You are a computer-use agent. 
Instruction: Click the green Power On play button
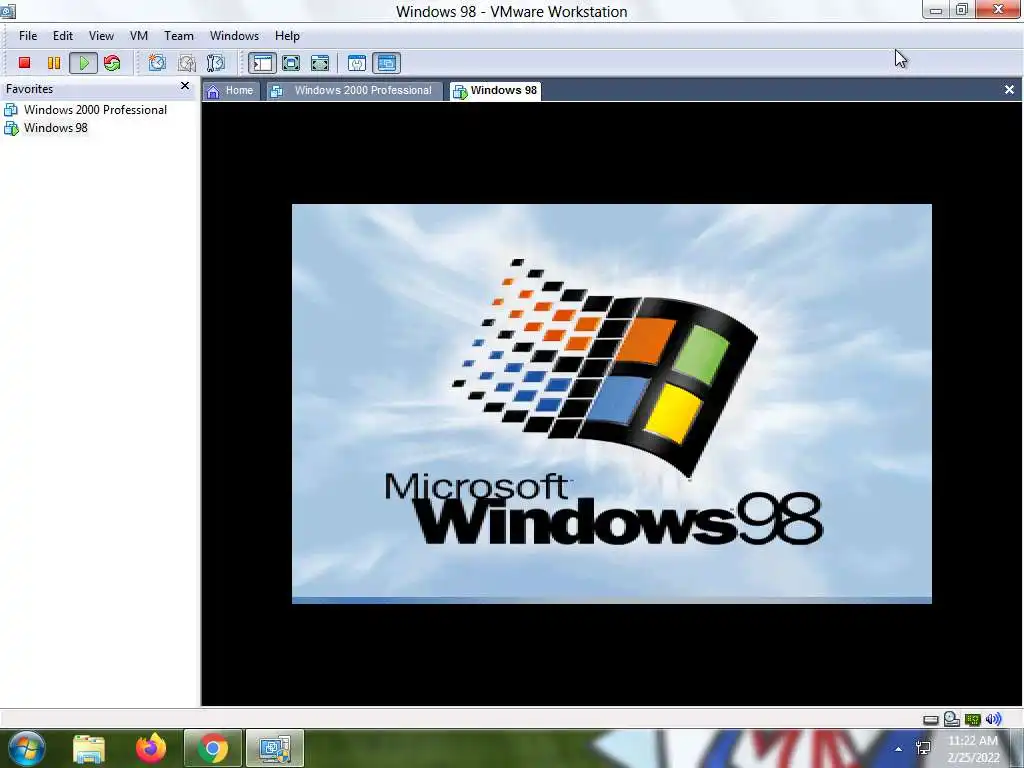pos(84,63)
